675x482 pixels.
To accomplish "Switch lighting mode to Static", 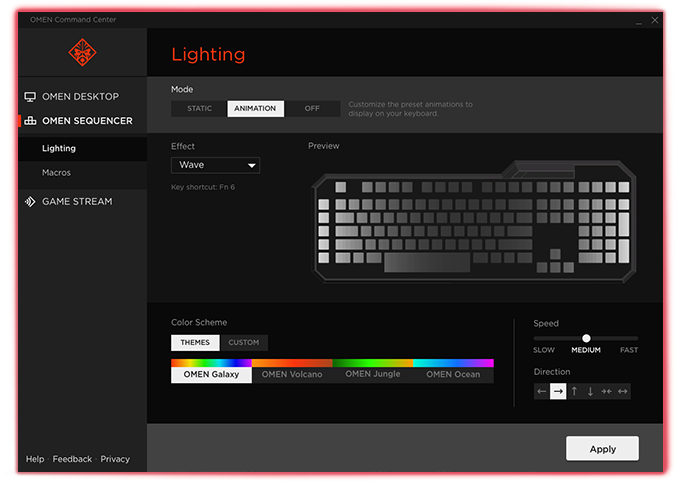I will [199, 108].
